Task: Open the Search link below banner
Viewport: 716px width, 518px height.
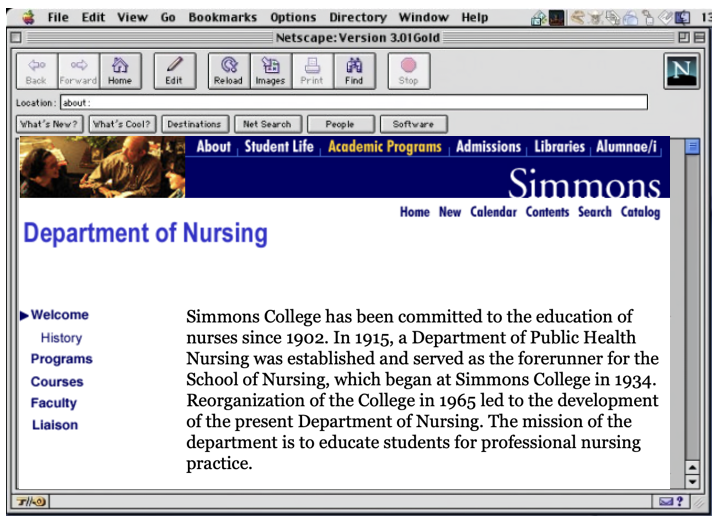Action: [x=595, y=212]
